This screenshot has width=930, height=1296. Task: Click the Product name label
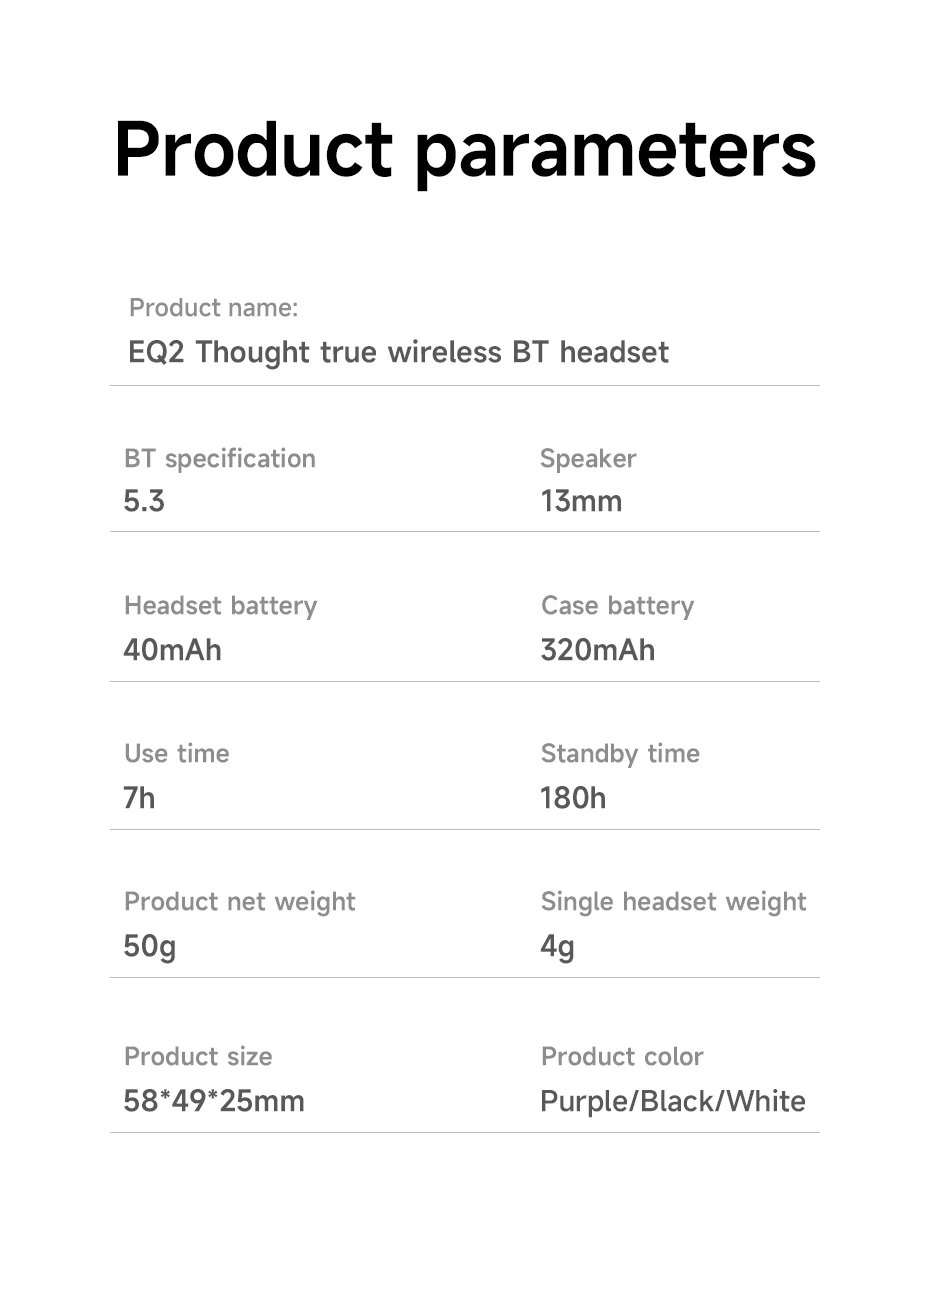pos(213,308)
